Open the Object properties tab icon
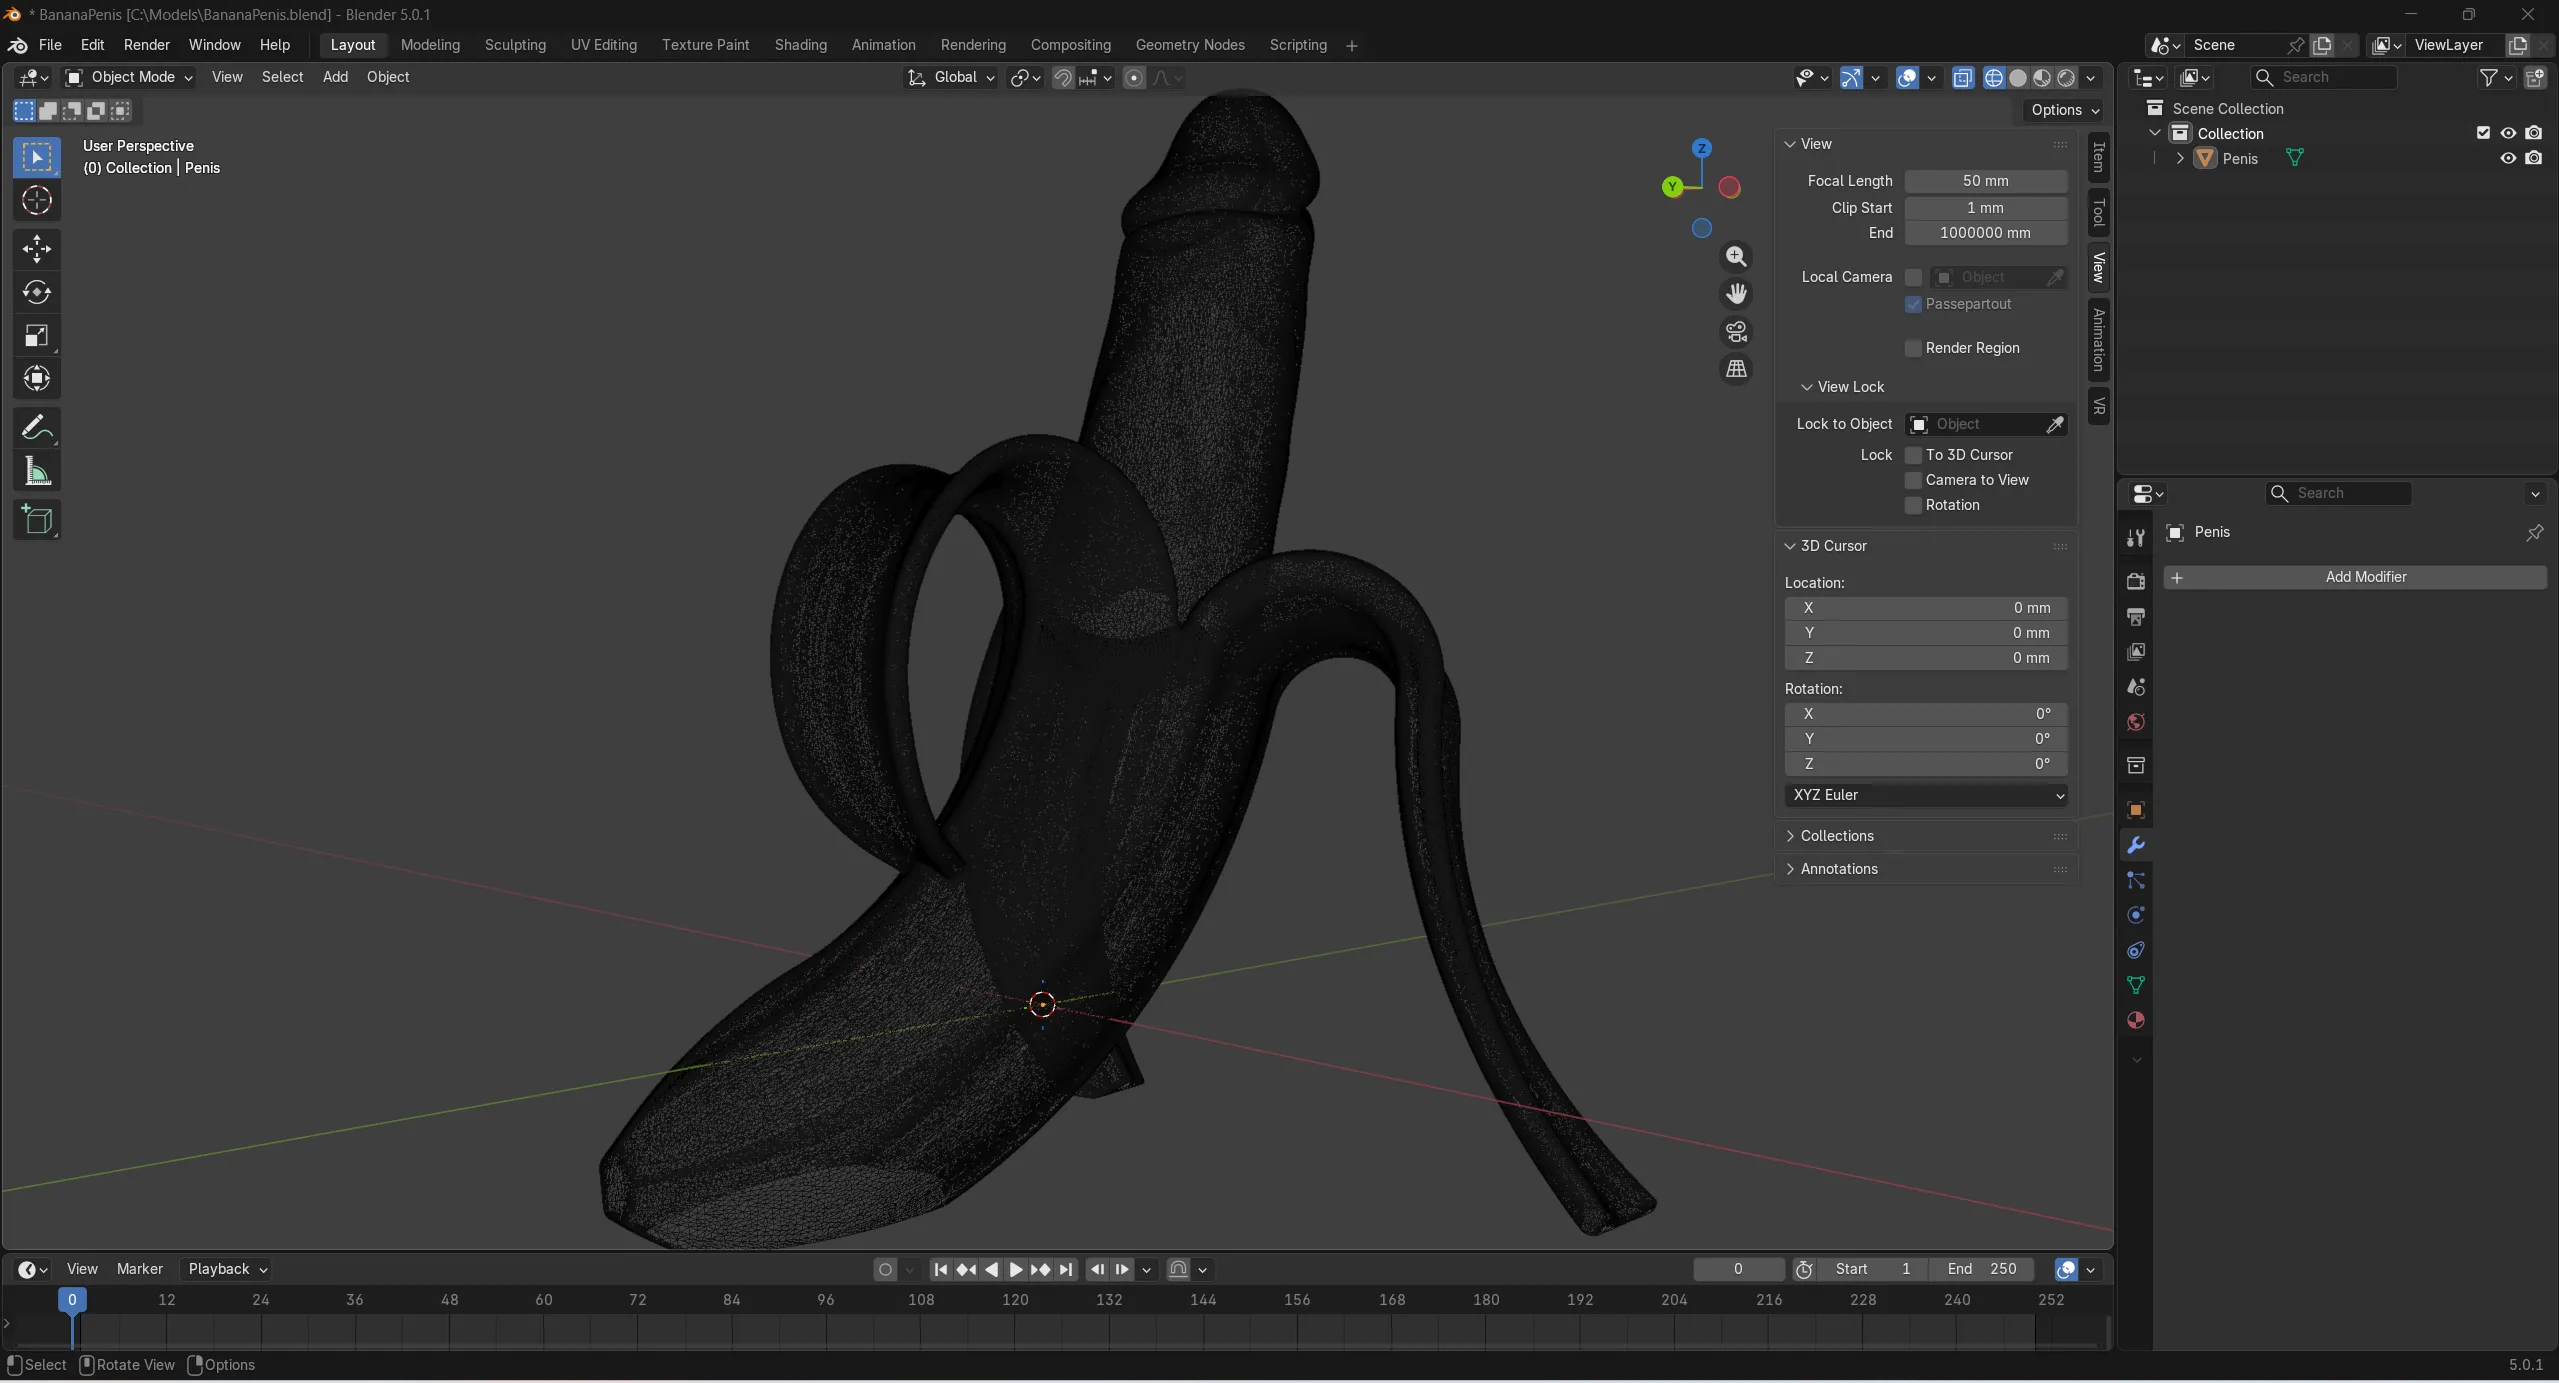Screen dimensions: 2559x1383 [2136, 810]
